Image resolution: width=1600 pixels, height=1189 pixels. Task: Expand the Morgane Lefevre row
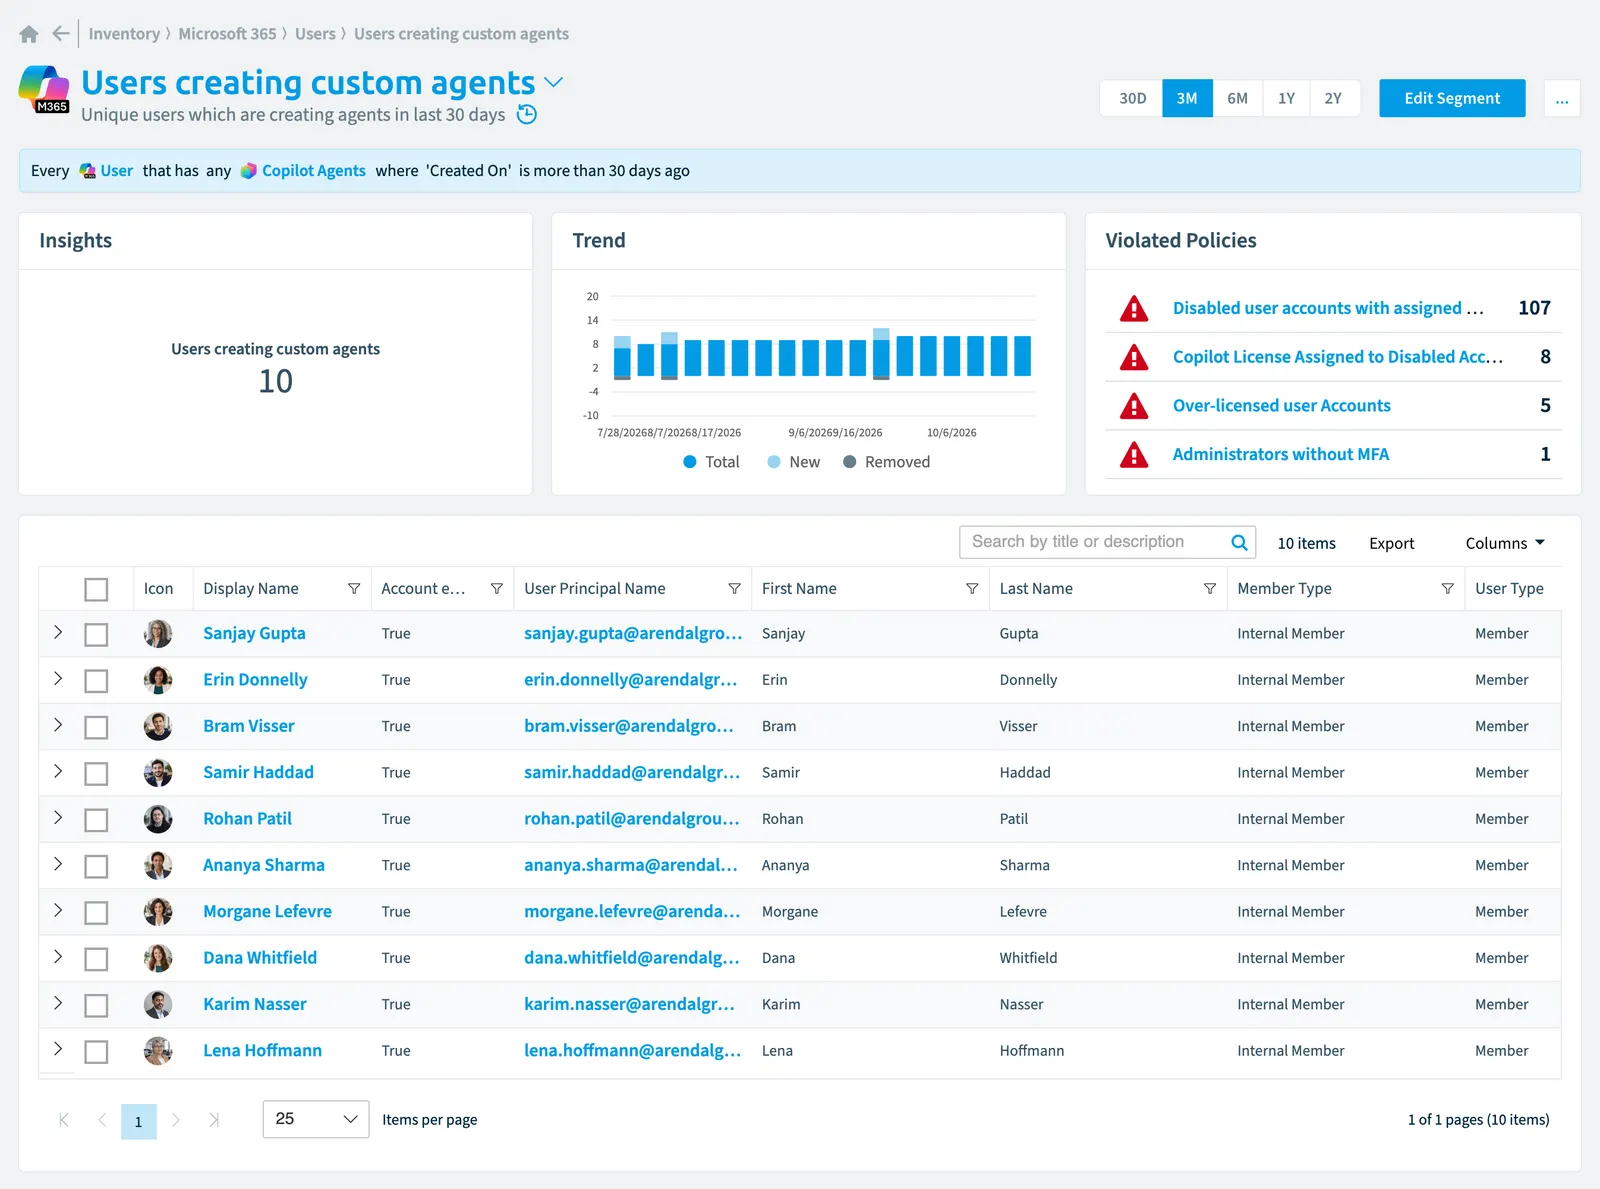58,910
